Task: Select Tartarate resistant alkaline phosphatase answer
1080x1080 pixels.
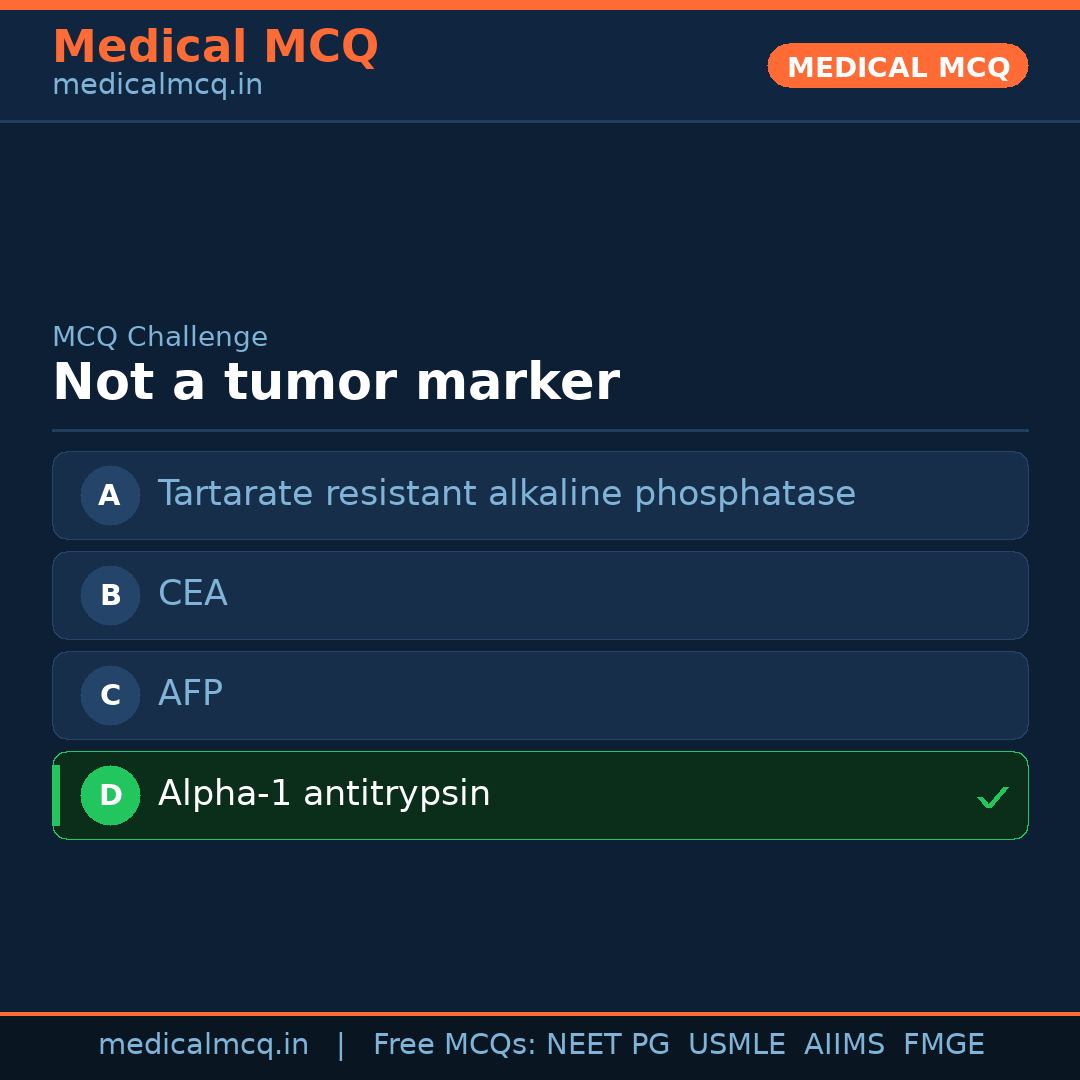Action: 506,494
